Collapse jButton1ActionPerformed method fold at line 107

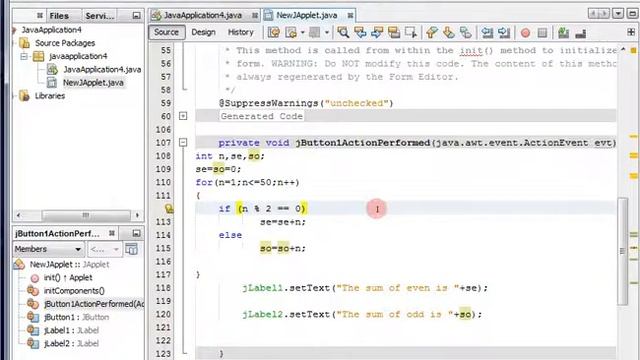coord(183,143)
